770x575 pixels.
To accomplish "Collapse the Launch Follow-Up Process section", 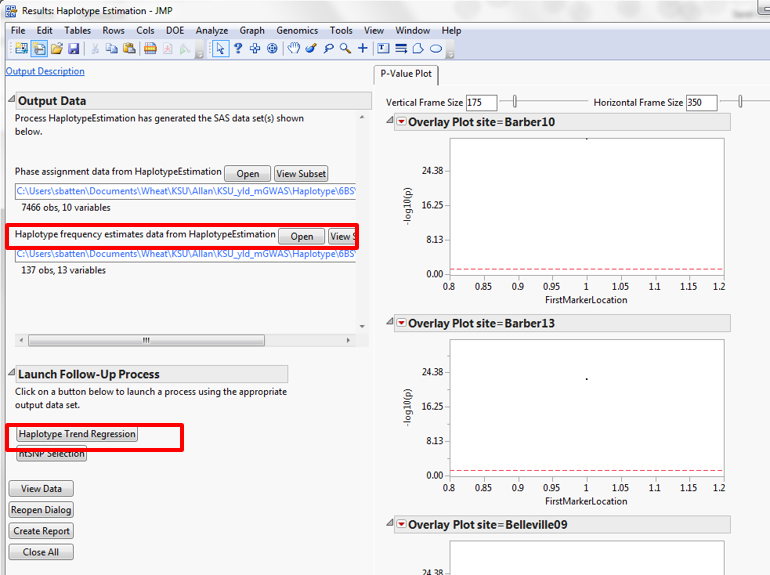I will [x=11, y=373].
